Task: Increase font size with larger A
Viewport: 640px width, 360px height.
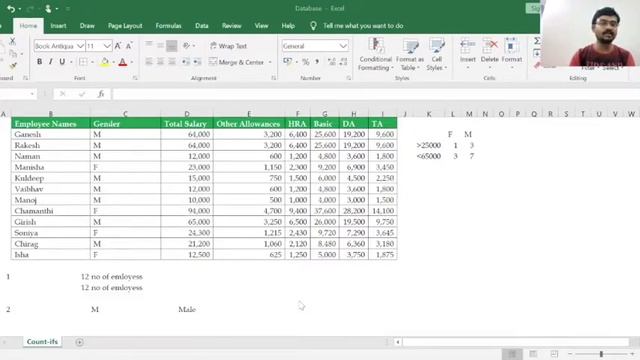Action: 118,46
